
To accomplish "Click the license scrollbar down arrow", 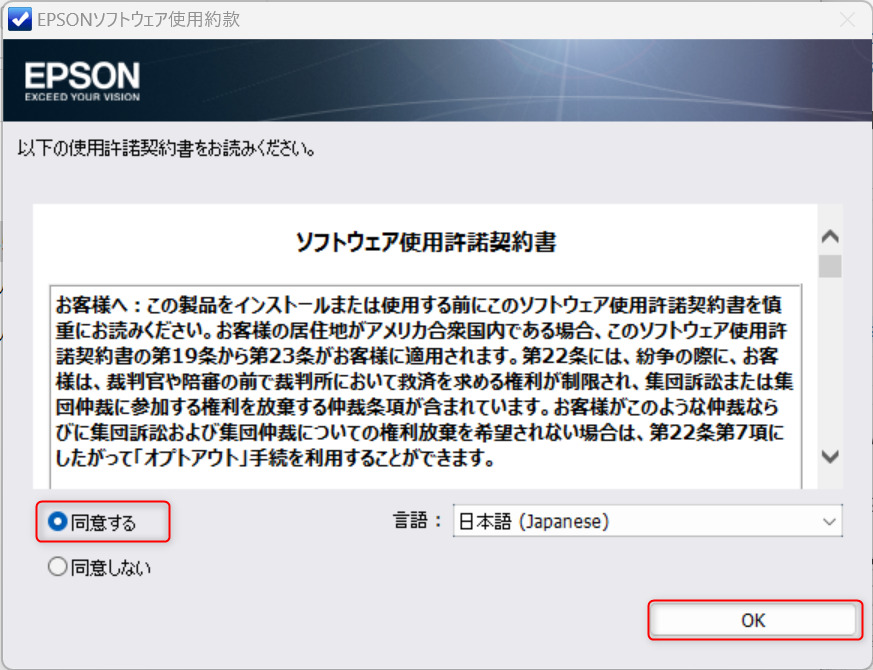I will (x=830, y=457).
